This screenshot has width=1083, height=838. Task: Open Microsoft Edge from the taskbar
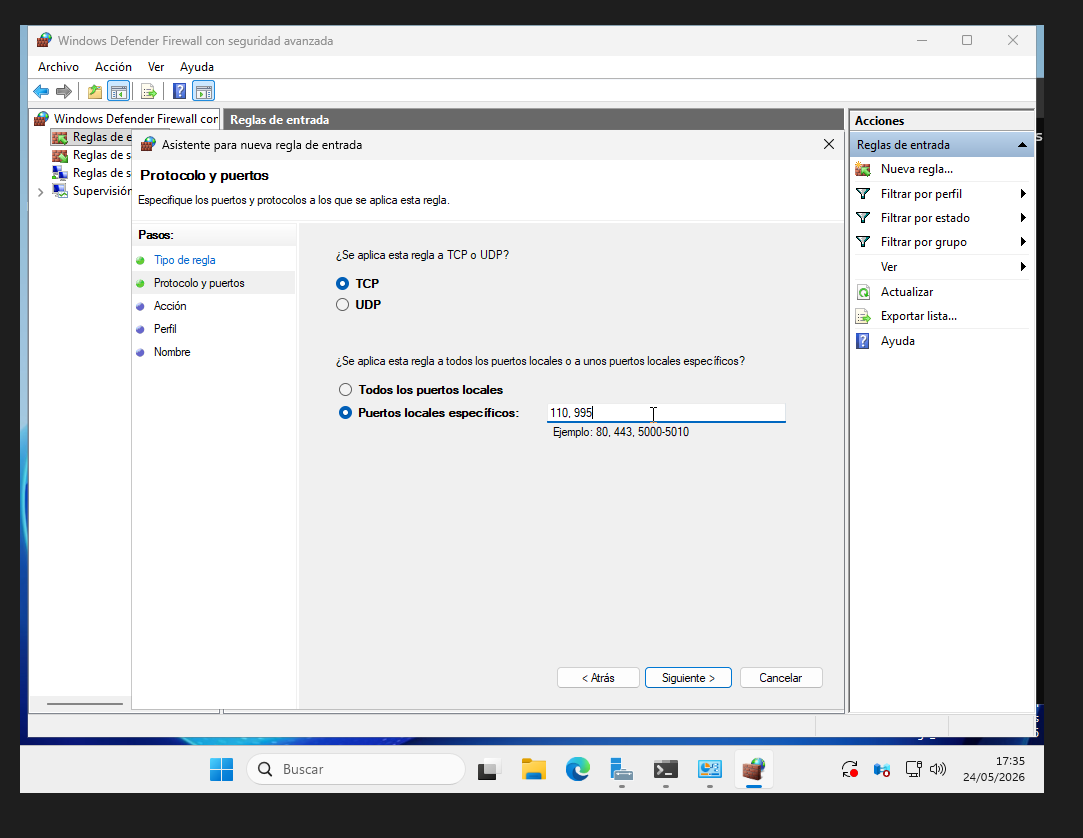click(x=577, y=769)
